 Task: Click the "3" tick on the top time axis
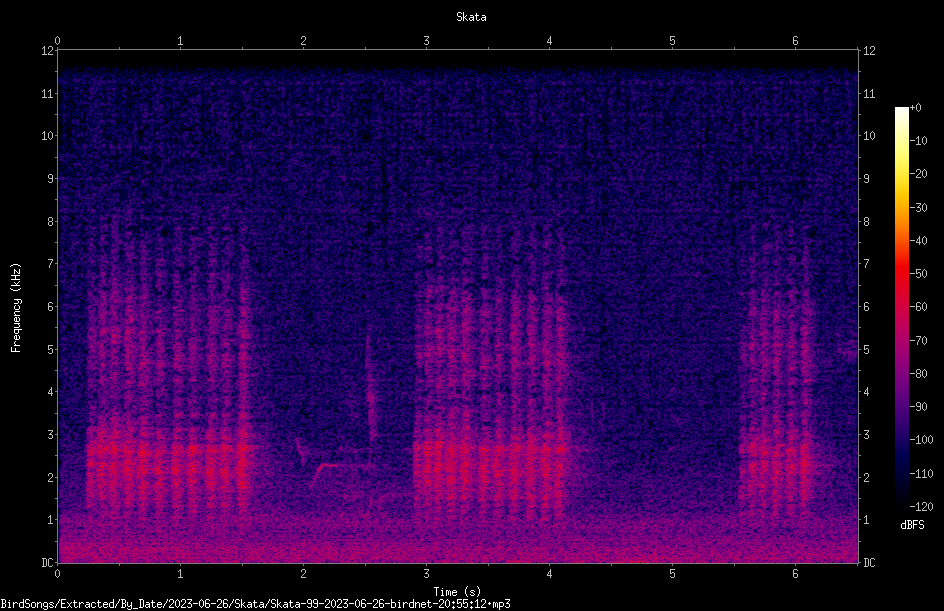tap(426, 41)
